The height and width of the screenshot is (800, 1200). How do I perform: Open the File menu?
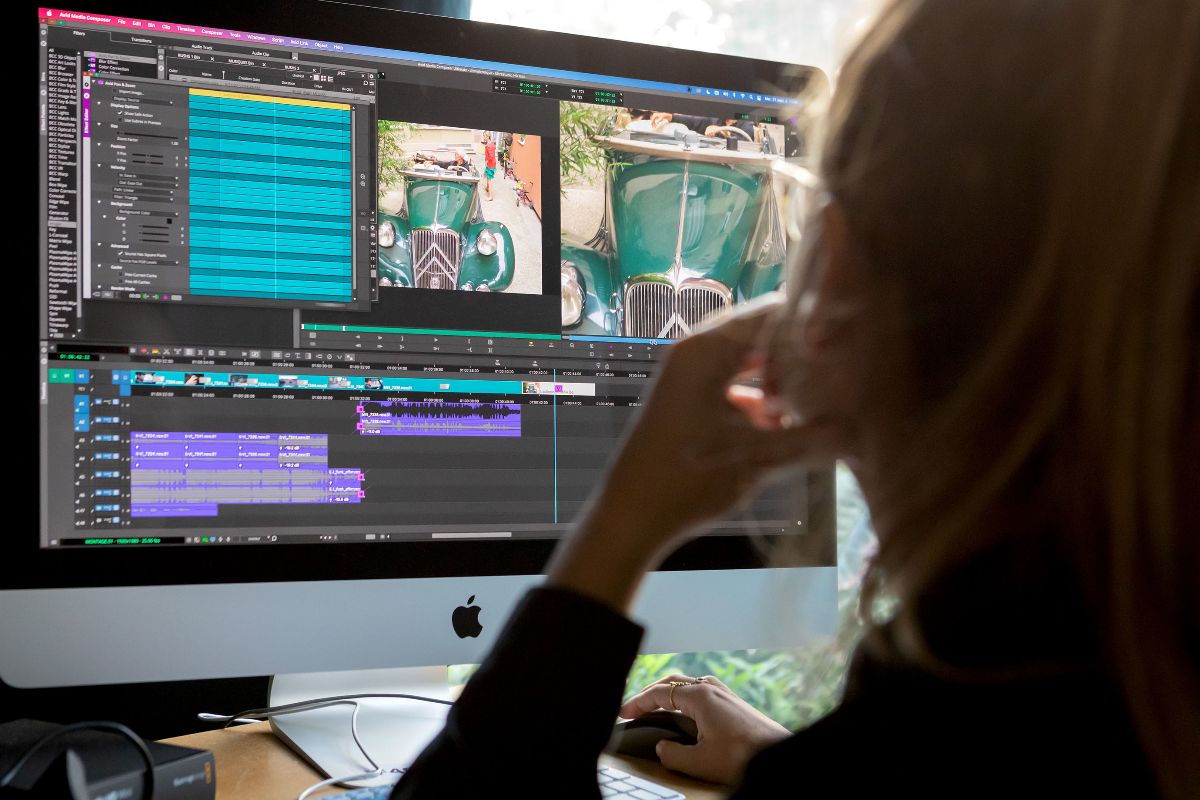121,22
